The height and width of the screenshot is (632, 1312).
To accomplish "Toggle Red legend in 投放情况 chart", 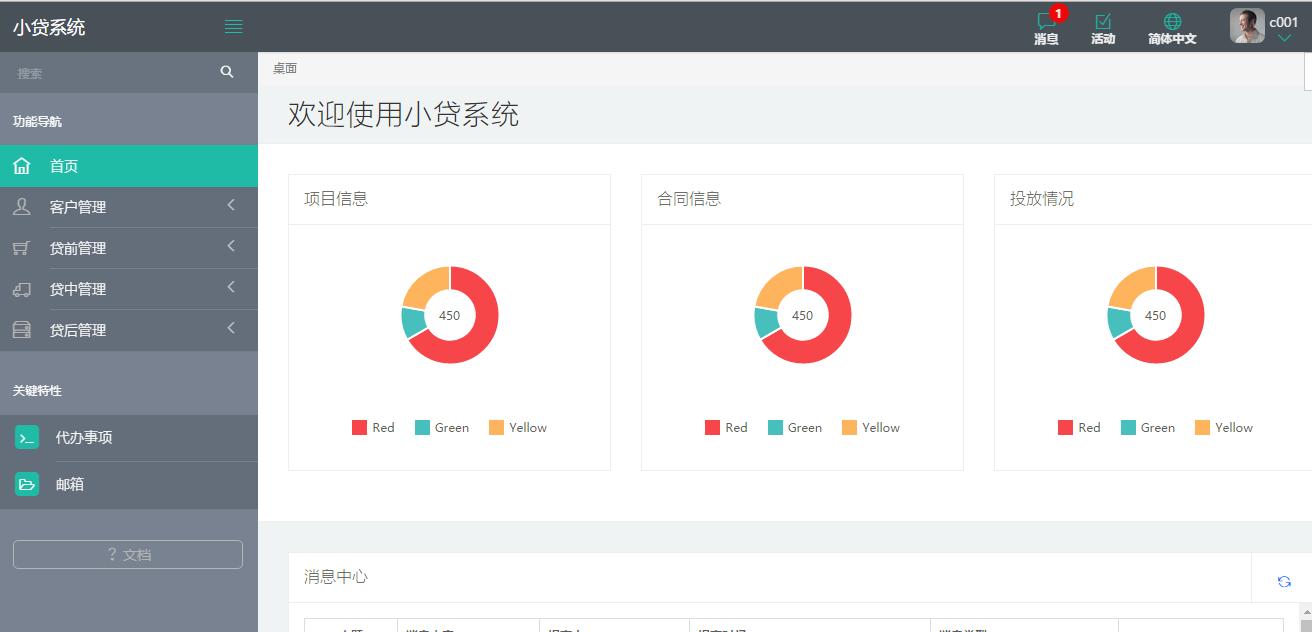I will [1079, 427].
